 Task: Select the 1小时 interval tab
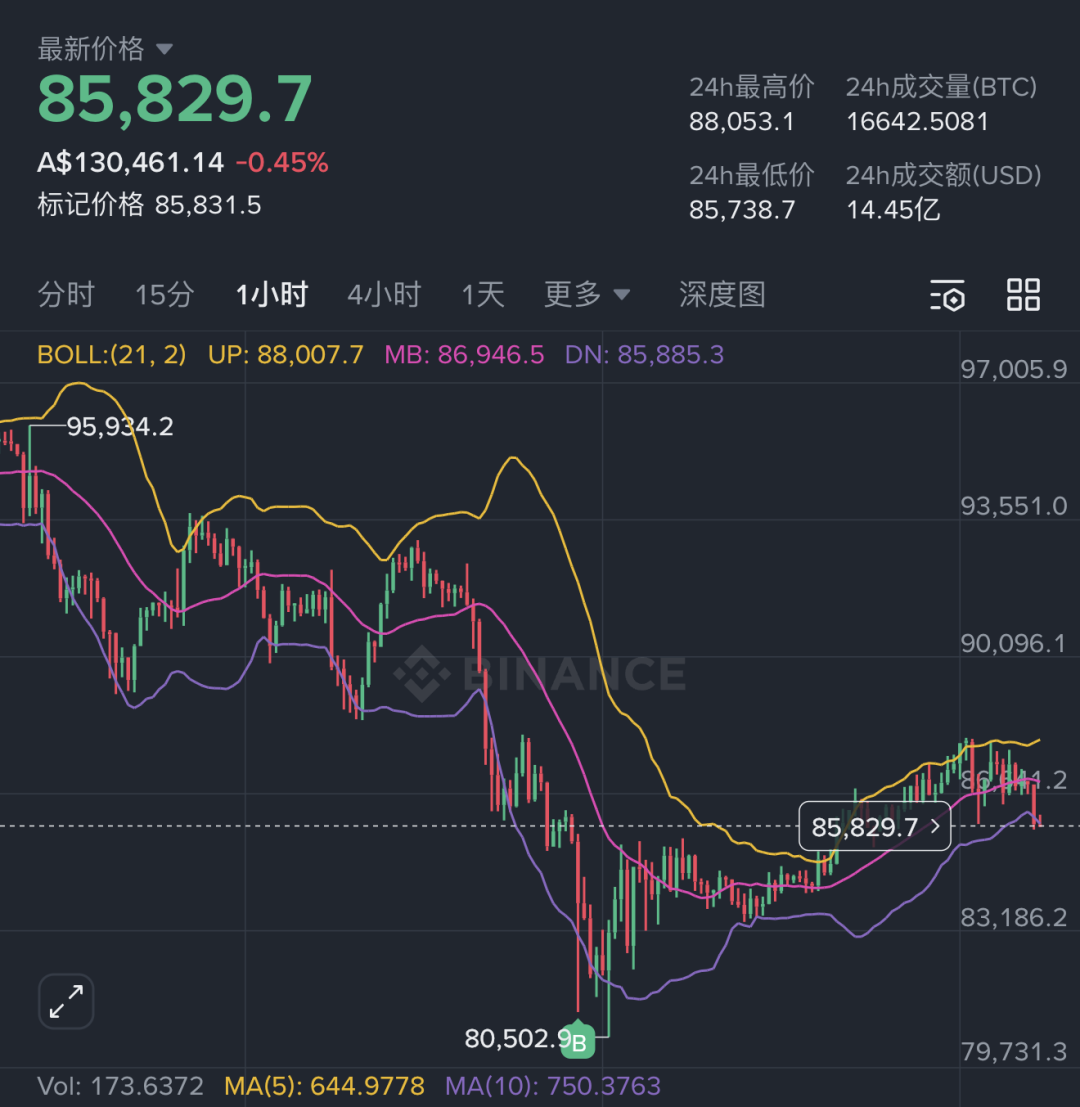tap(272, 295)
